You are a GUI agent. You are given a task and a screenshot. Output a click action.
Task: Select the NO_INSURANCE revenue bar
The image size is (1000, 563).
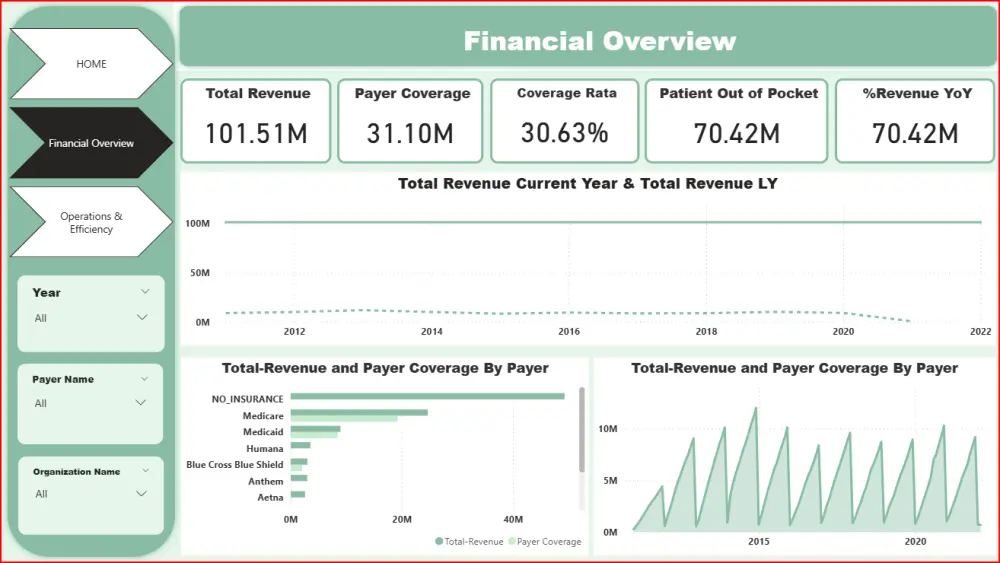pyautogui.click(x=427, y=397)
